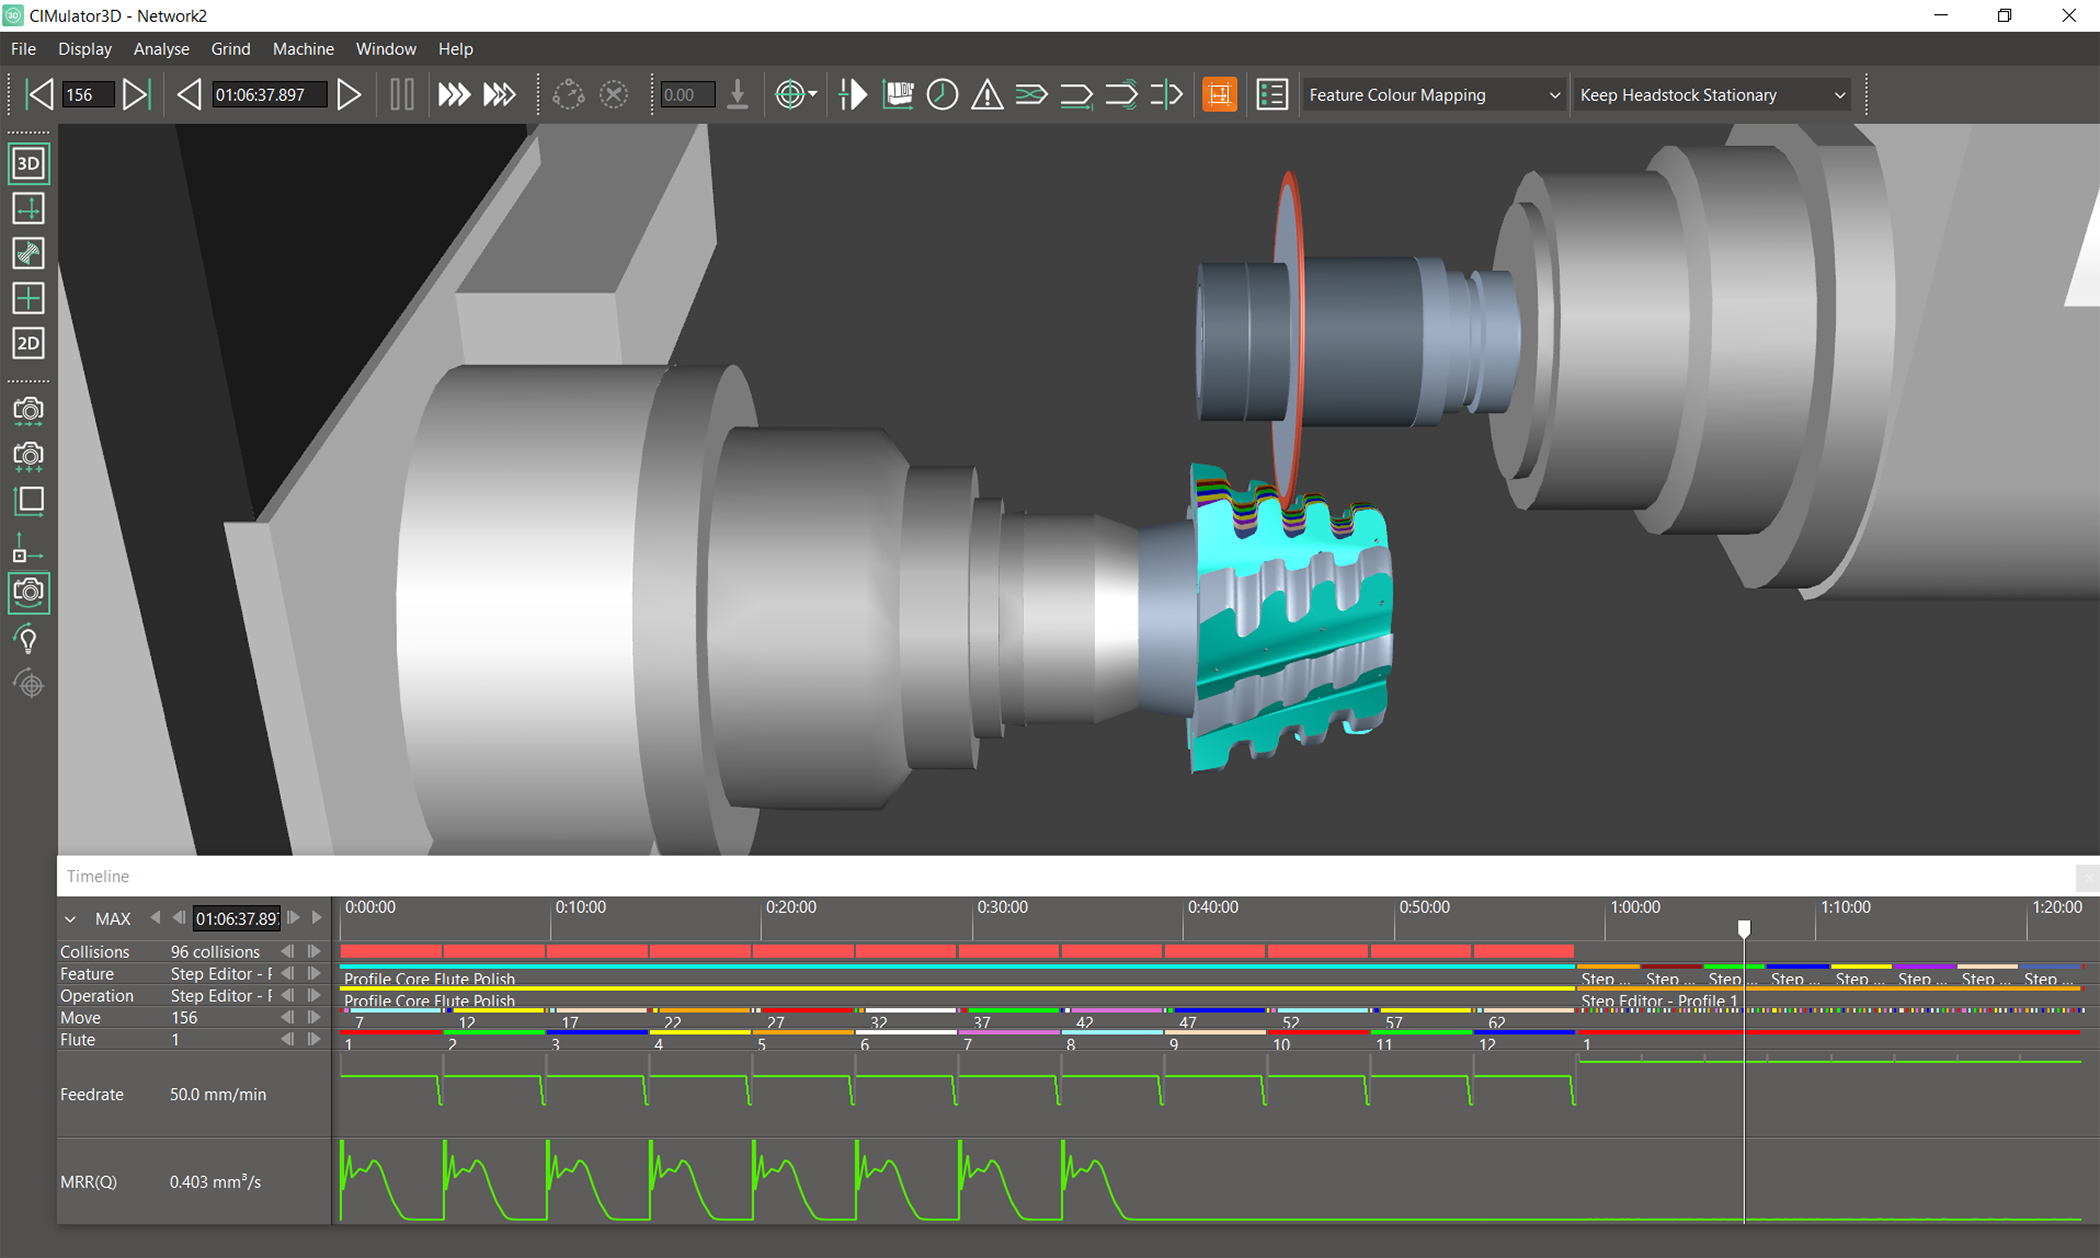
Task: Switch to 2D view mode
Action: [x=28, y=343]
